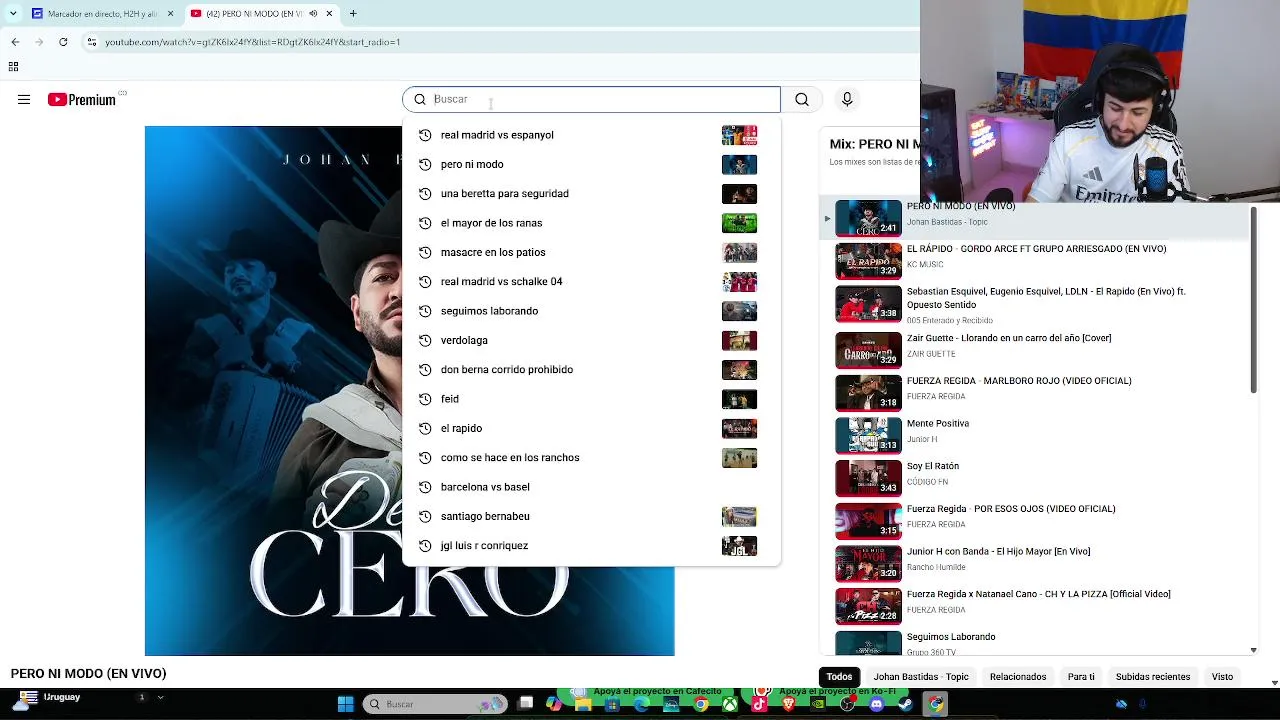Click the Windows taskbar Buscar search box
Screen dimensions: 1280x720
434,704
